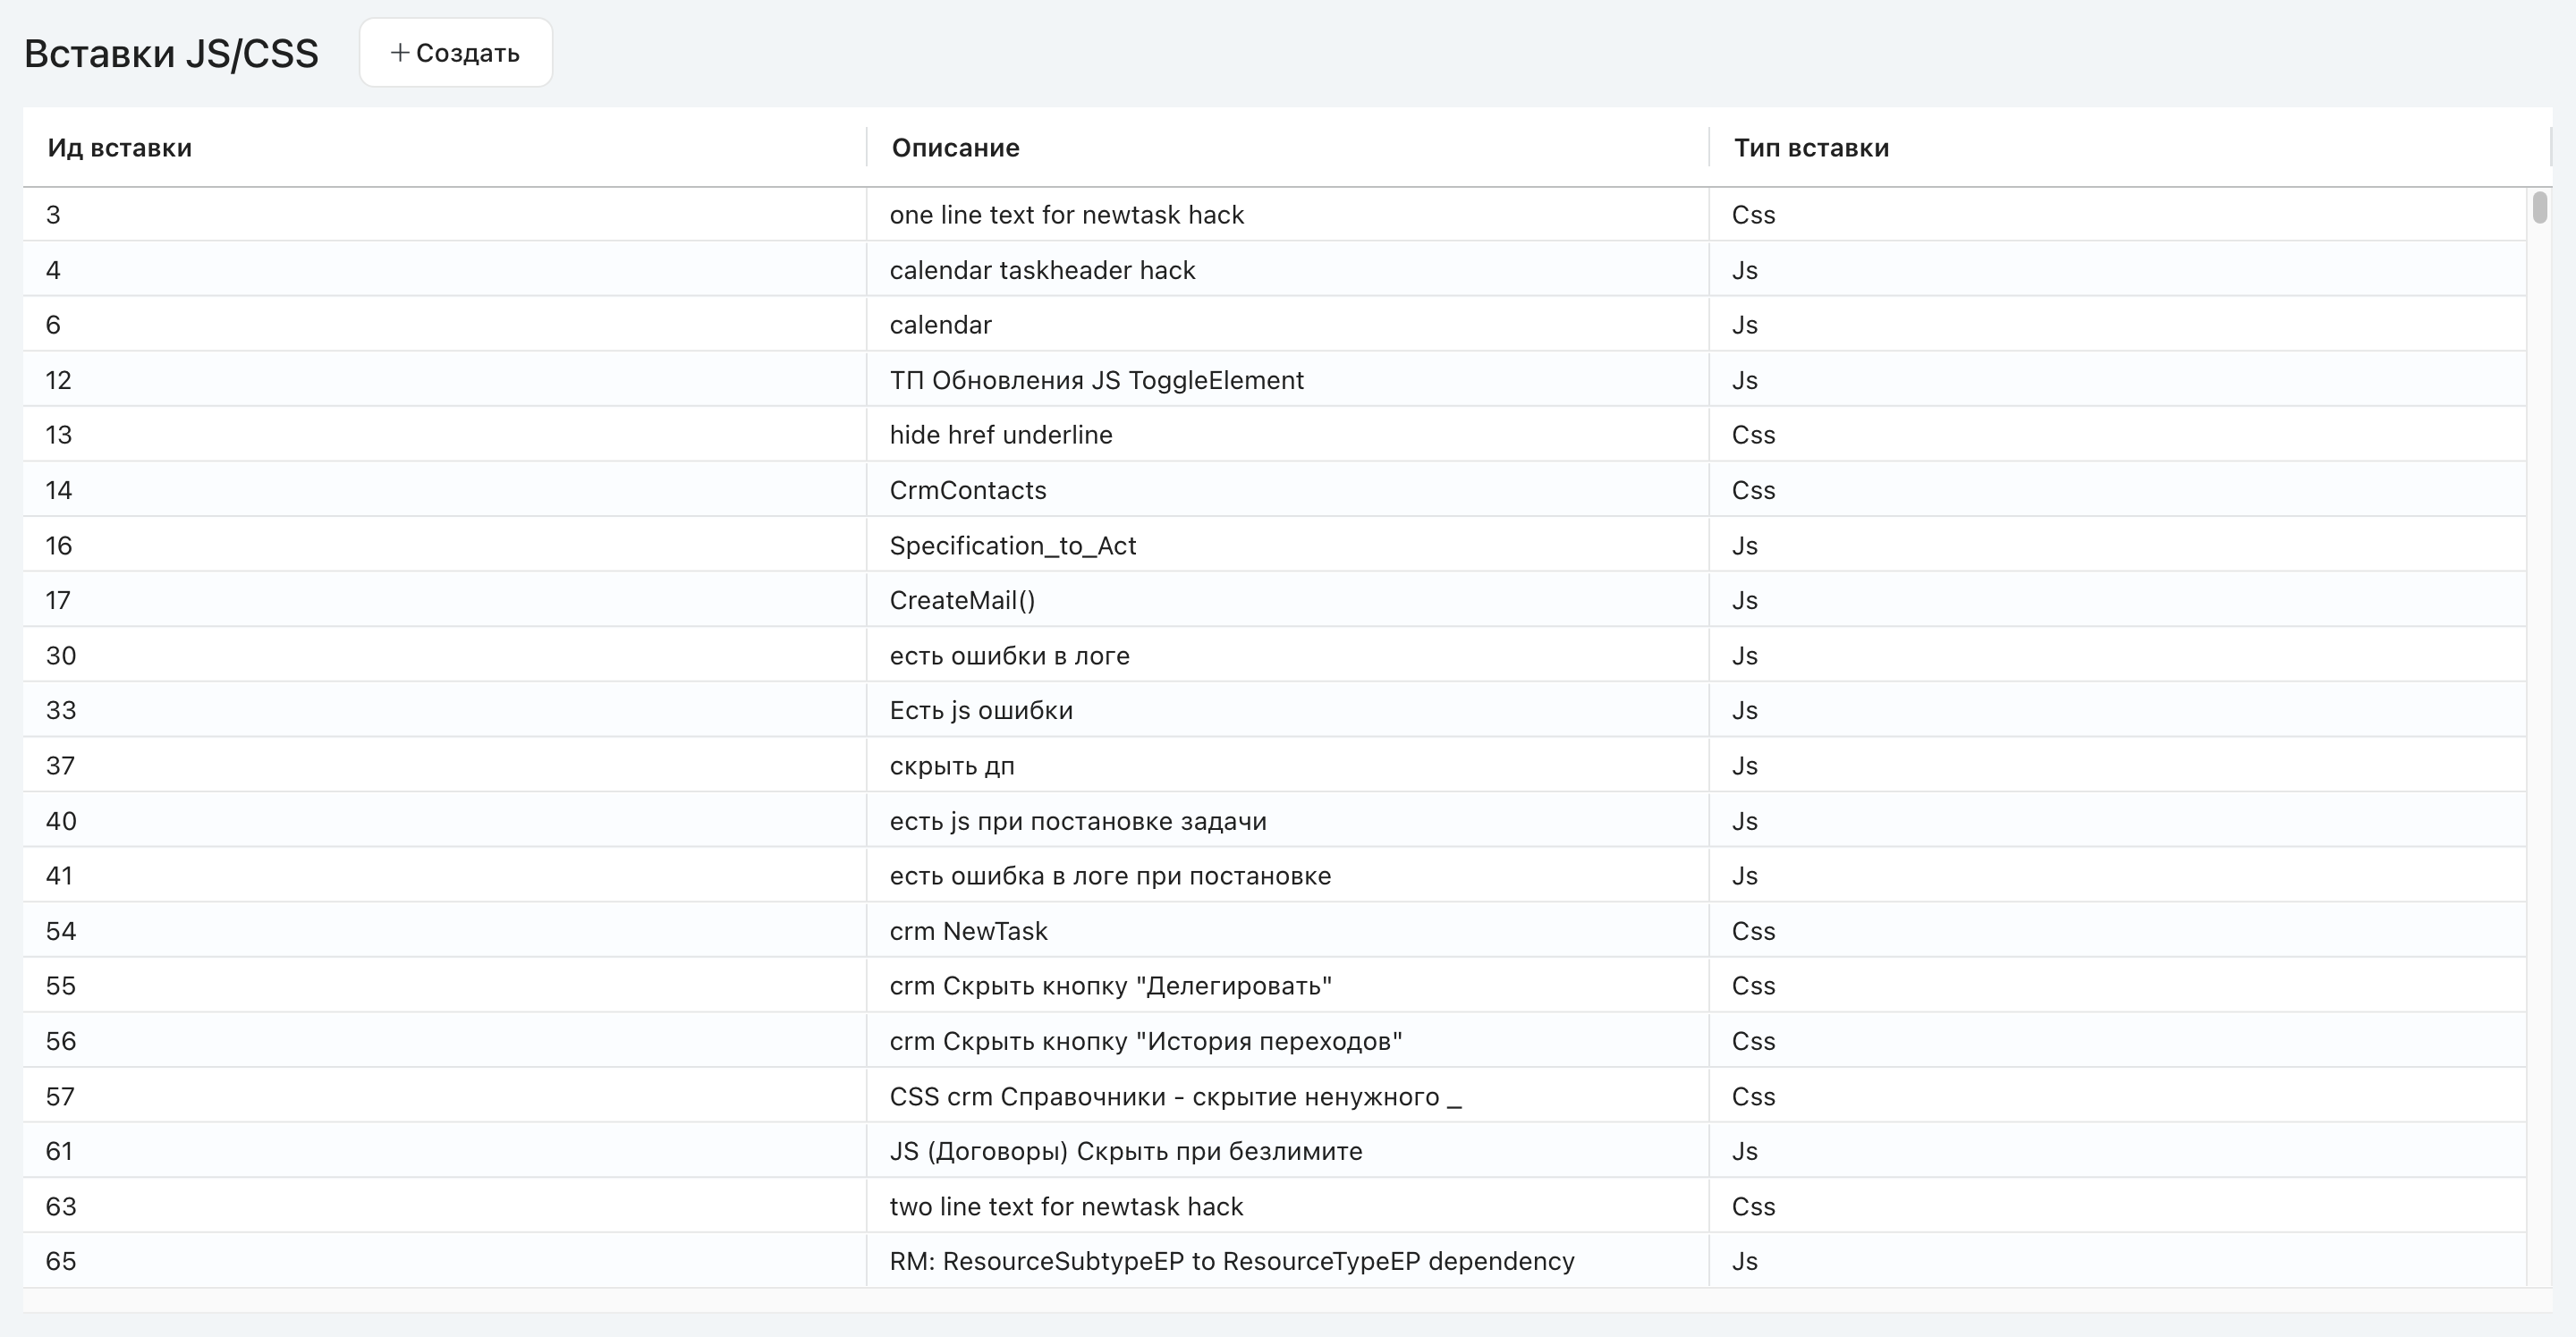The height and width of the screenshot is (1337, 2576).
Task: Open the 'CrmContacts' insert
Action: [1275, 490]
